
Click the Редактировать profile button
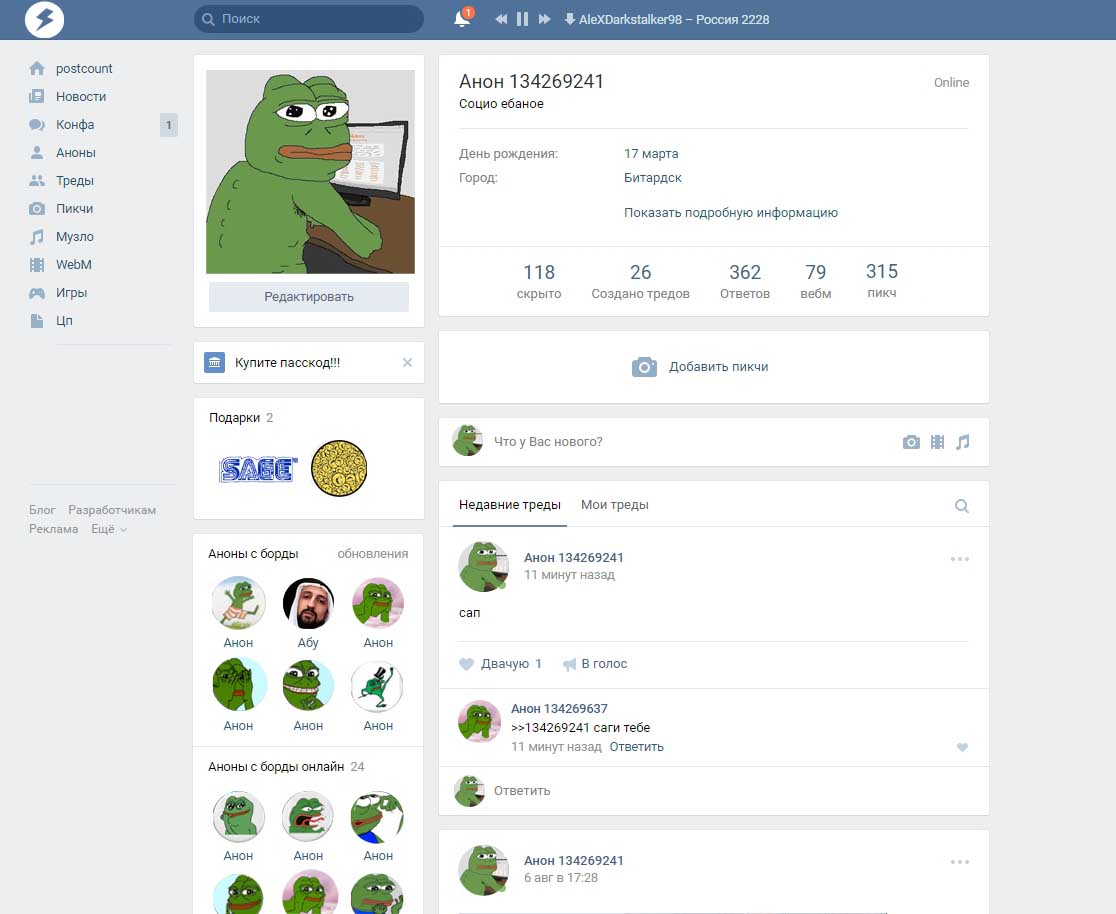pyautogui.click(x=309, y=297)
